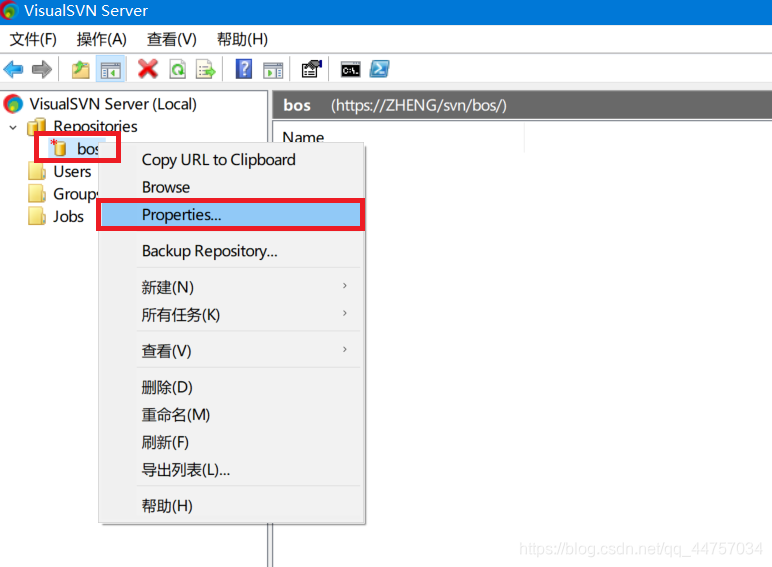Screen dimensions: 772x567
Task: Click the Back arrow toolbar icon
Action: tap(13, 69)
